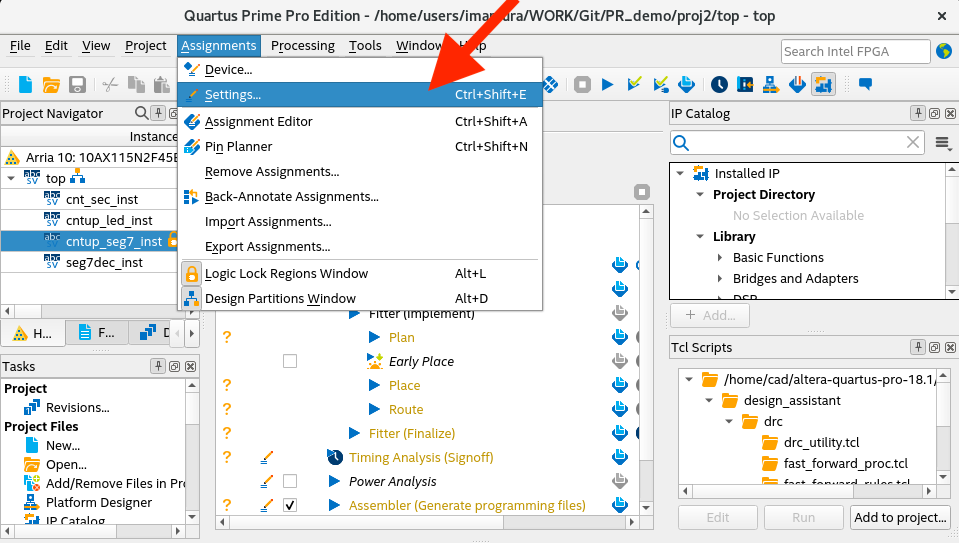
Task: Toggle the Early Place checkbox
Action: coord(290,361)
